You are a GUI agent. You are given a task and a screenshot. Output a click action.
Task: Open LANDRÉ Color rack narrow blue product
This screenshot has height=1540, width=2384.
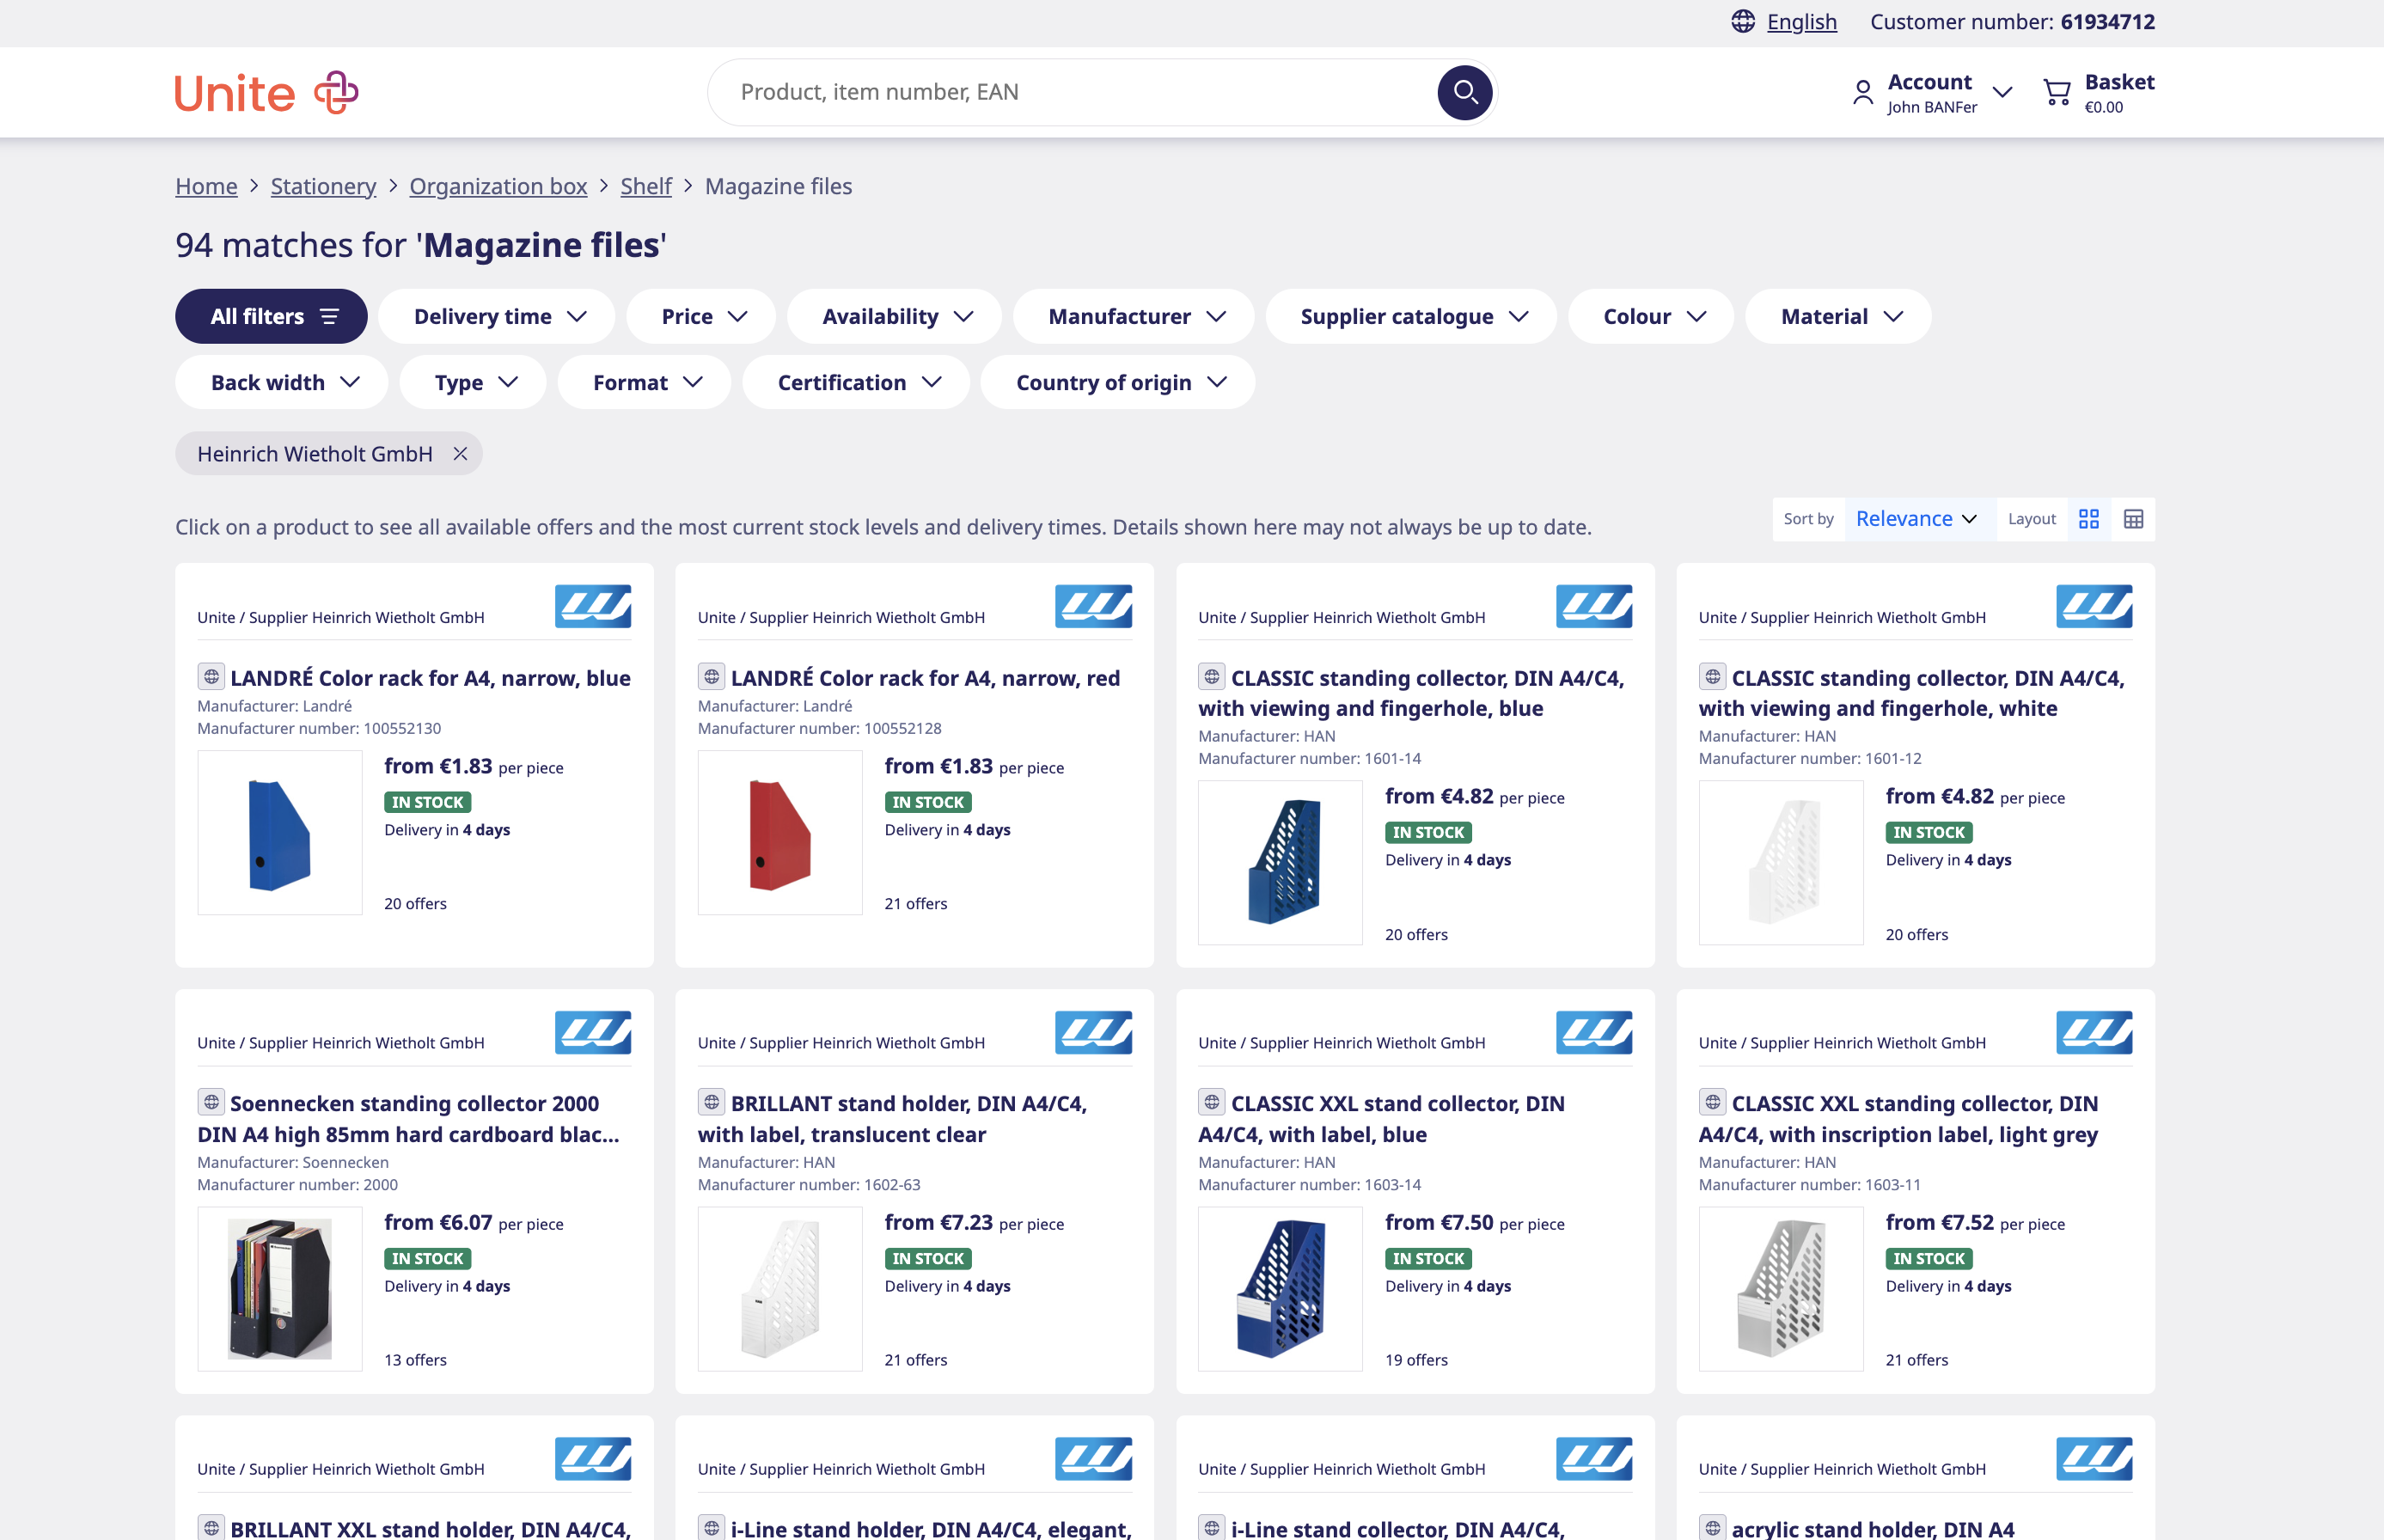click(x=430, y=678)
